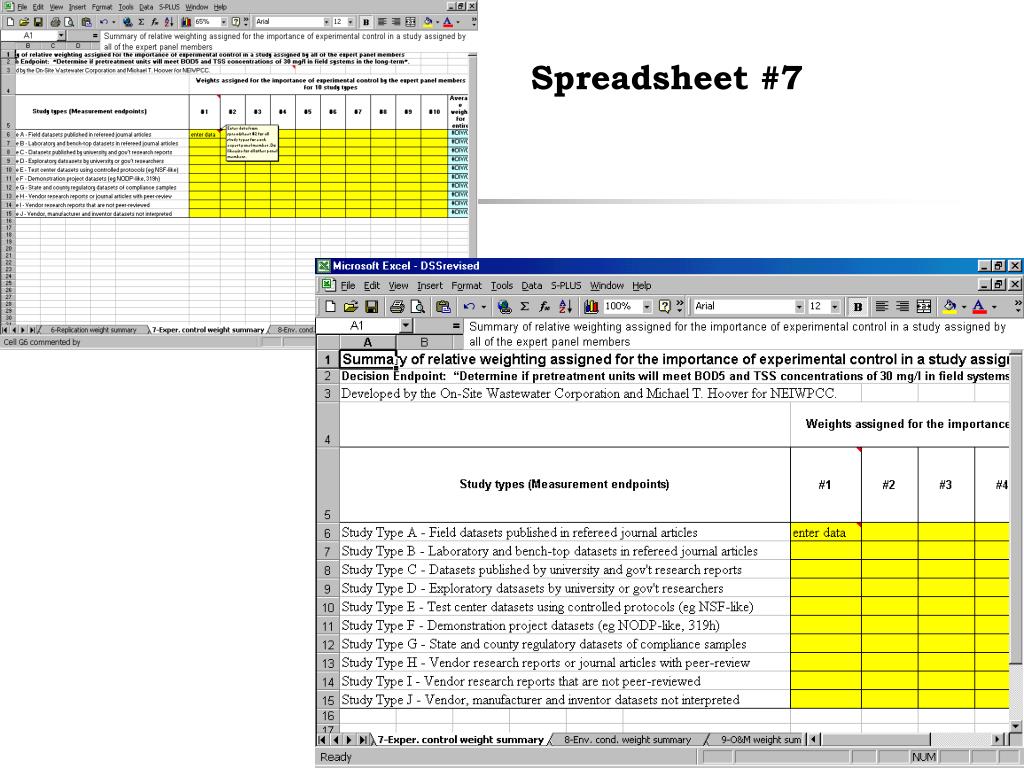Viewport: 1024px width, 768px height.
Task: Open the File menu in DSSrevised window
Action: coord(348,285)
